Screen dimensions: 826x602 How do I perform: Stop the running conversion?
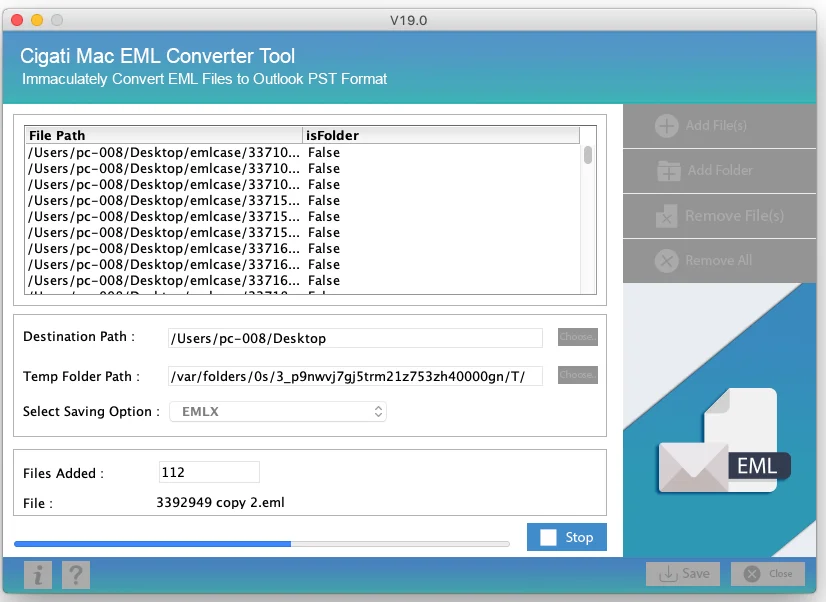click(567, 537)
